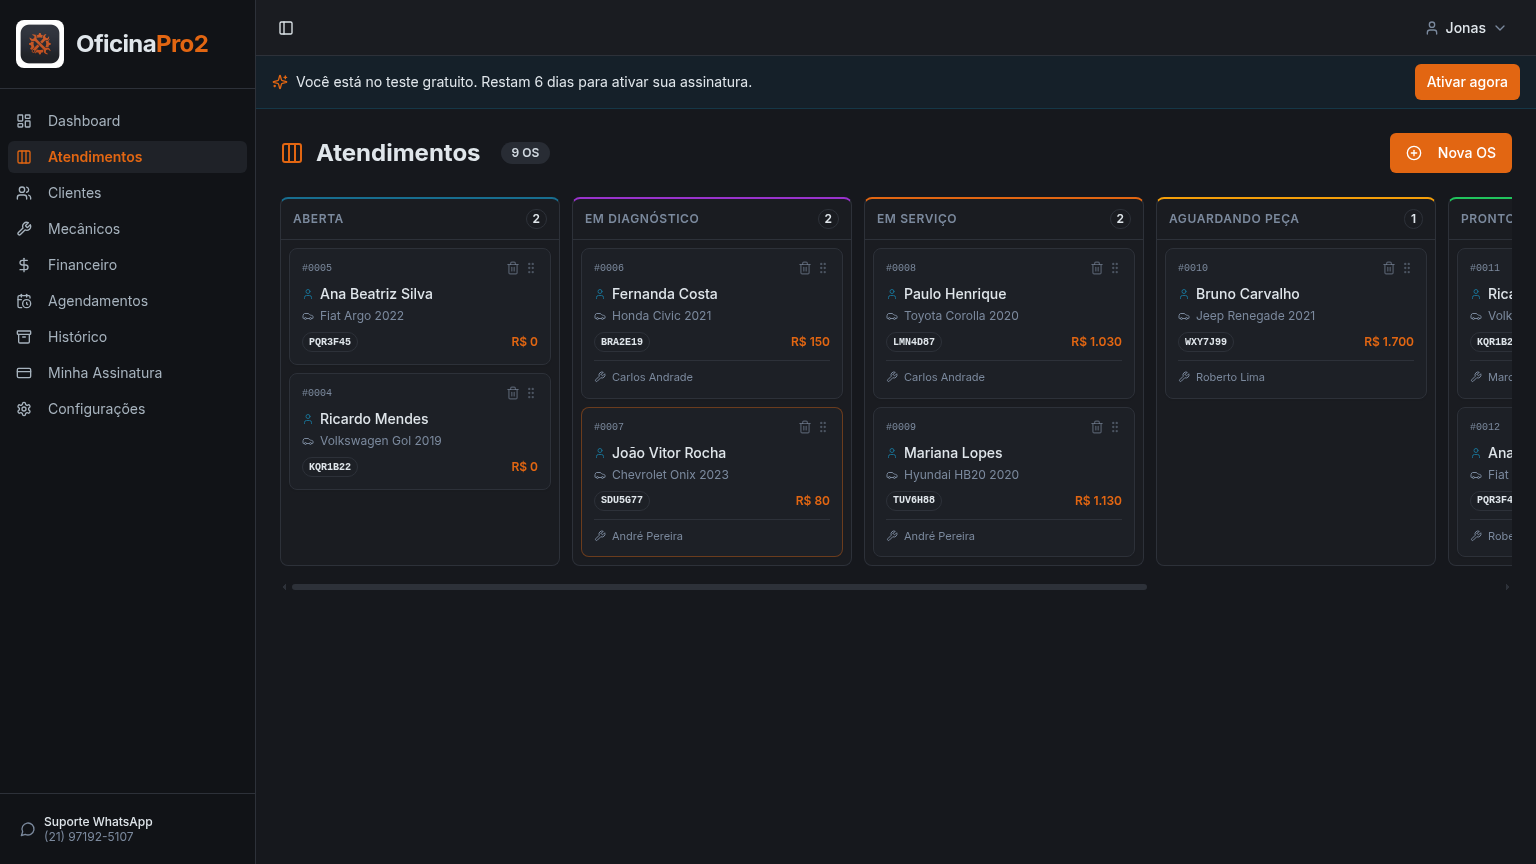Viewport: 1536px width, 864px height.
Task: Go to Clientes page
Action: tap(127, 193)
